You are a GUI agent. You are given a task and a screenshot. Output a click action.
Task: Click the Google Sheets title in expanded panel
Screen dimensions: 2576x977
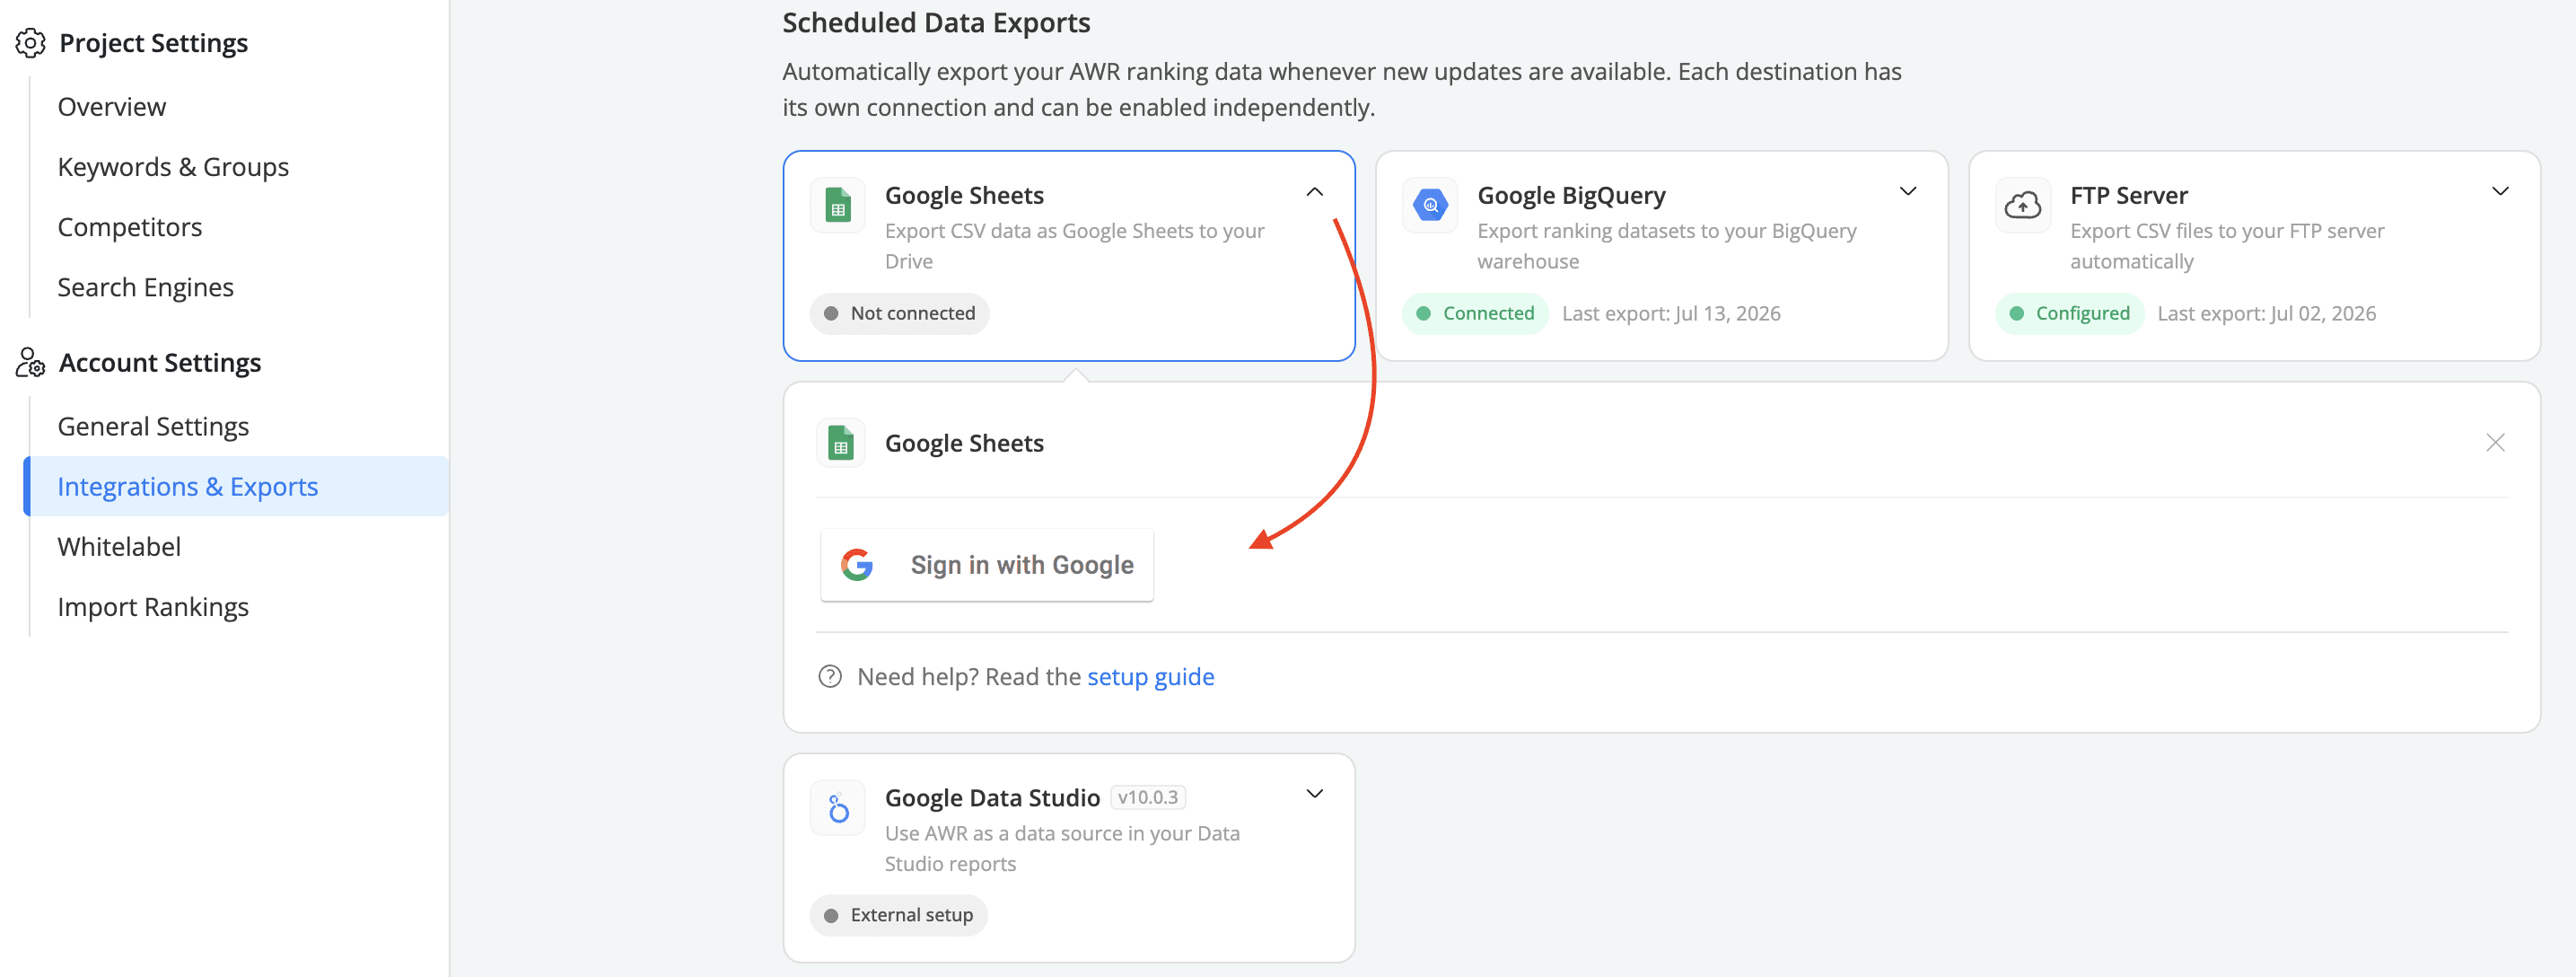pos(964,443)
